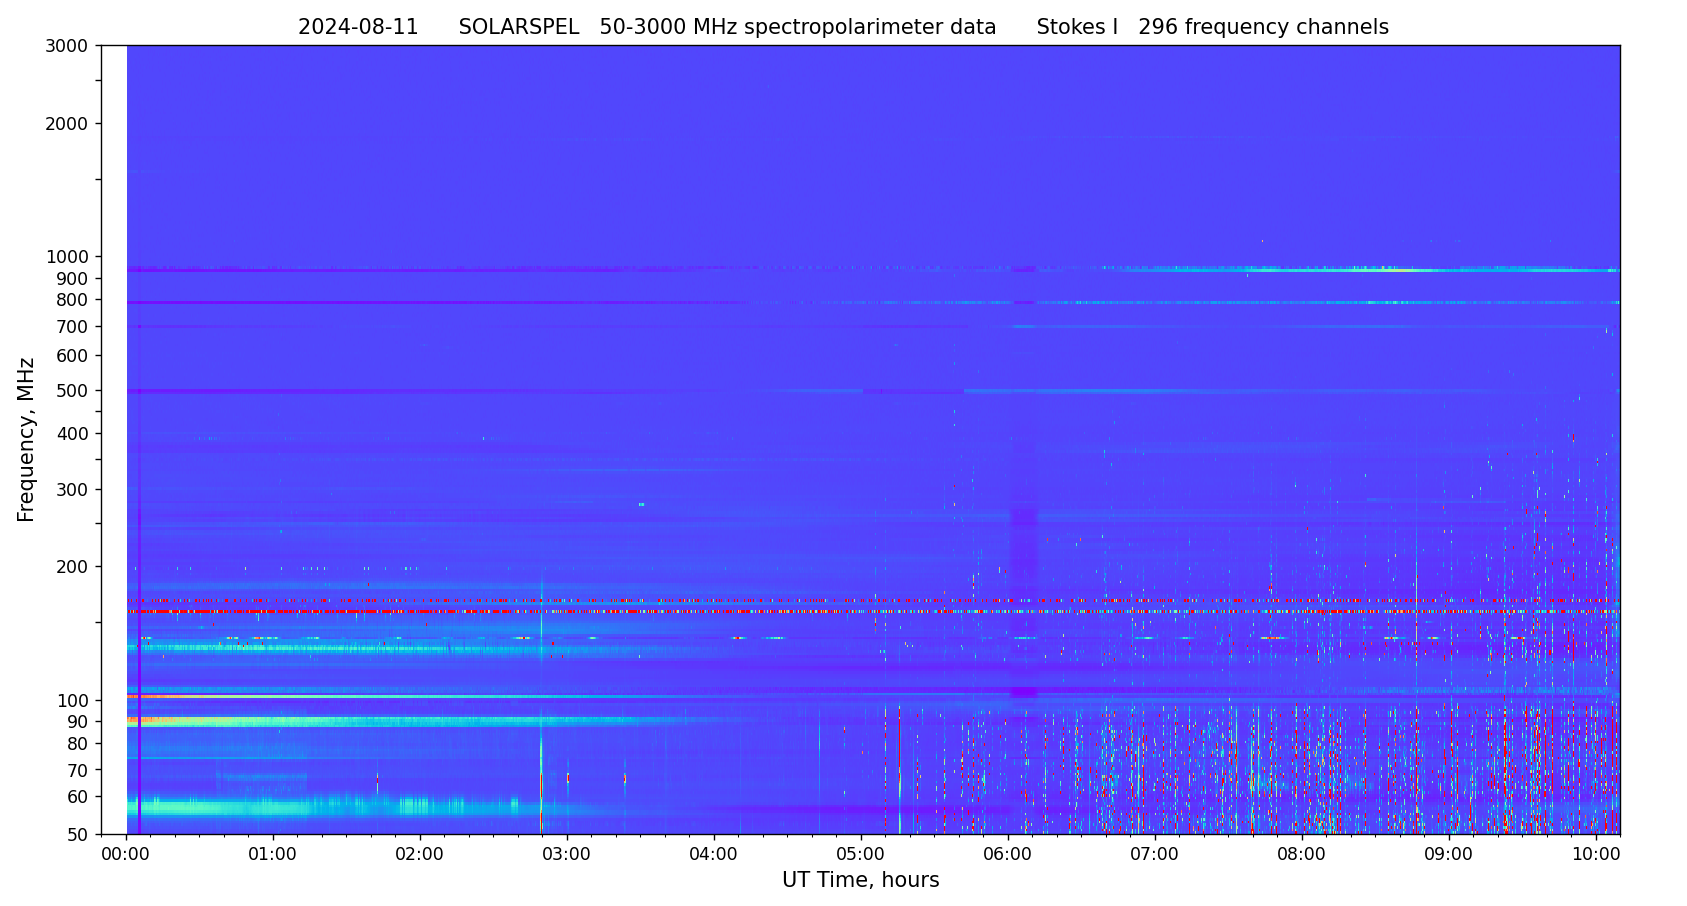
Task: Click the 2000 MHz frequency tick label
Action: [68, 124]
